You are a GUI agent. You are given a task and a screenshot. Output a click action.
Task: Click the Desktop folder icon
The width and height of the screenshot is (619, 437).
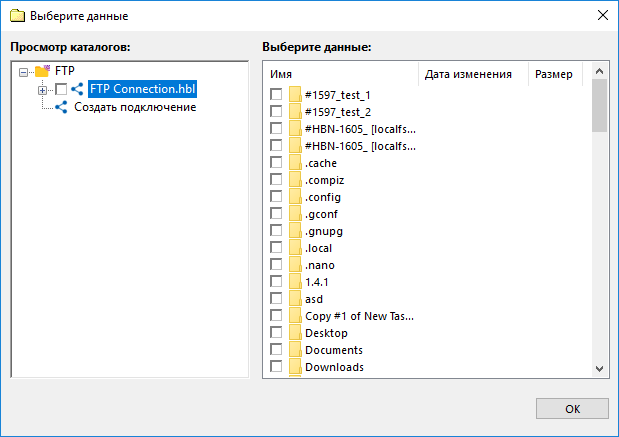coord(295,332)
